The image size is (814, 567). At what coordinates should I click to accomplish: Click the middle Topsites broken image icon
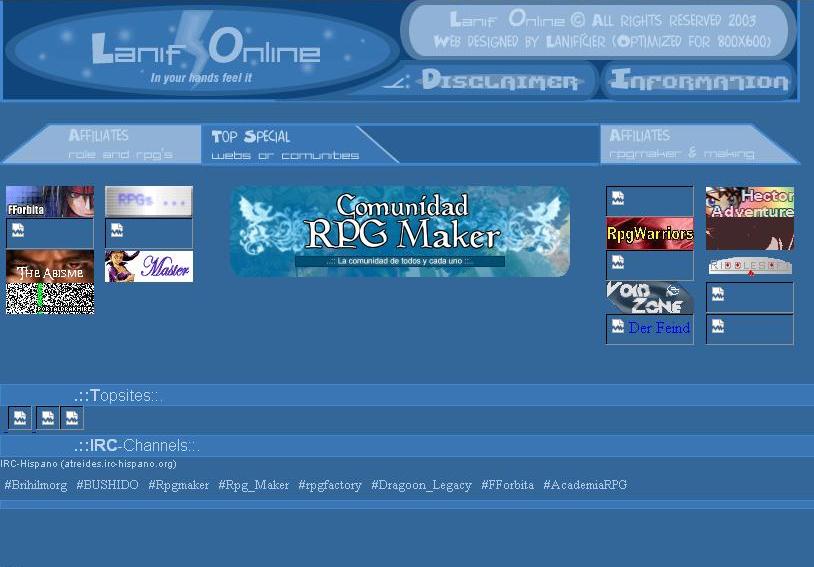pos(47,418)
